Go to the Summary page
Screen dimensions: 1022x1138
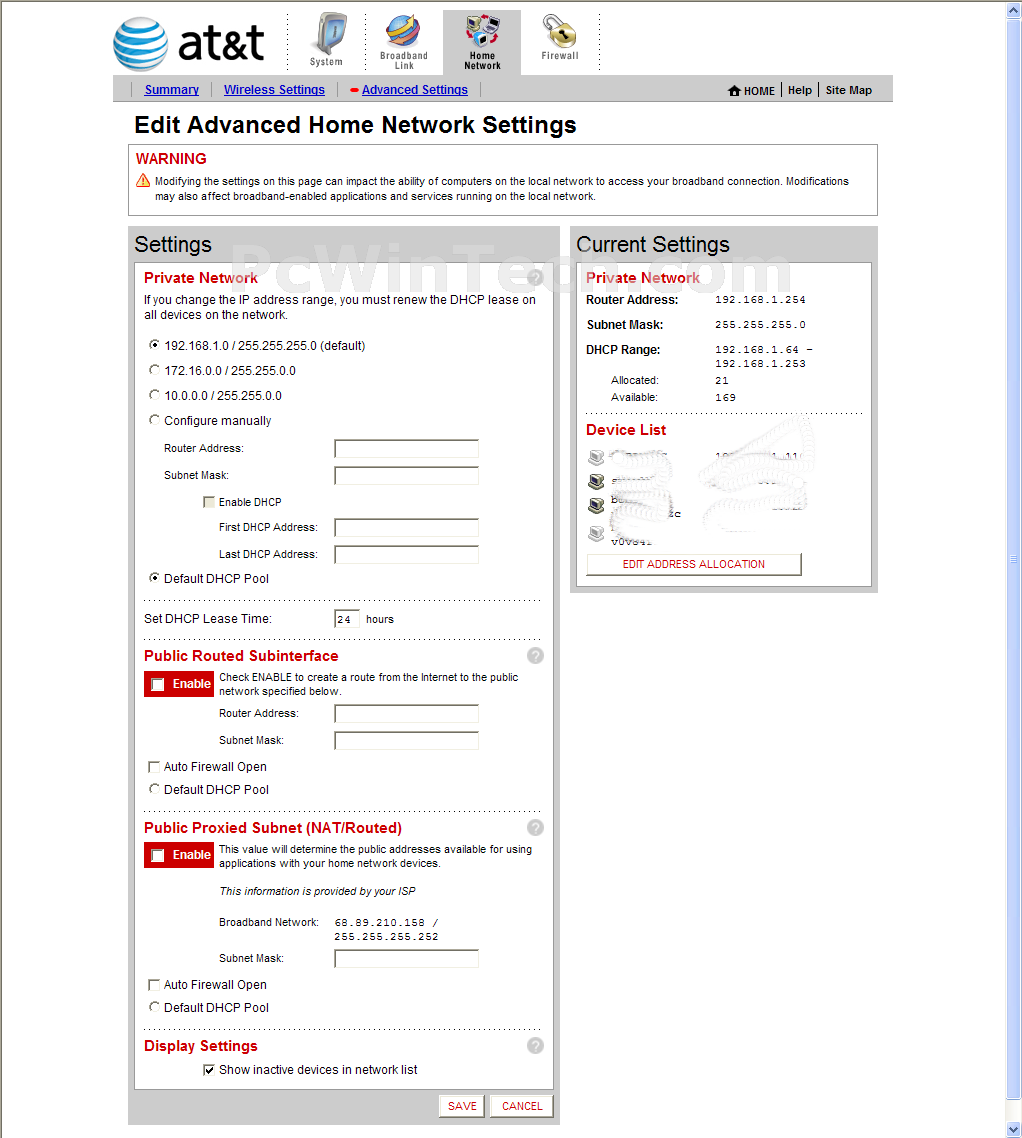click(x=171, y=89)
